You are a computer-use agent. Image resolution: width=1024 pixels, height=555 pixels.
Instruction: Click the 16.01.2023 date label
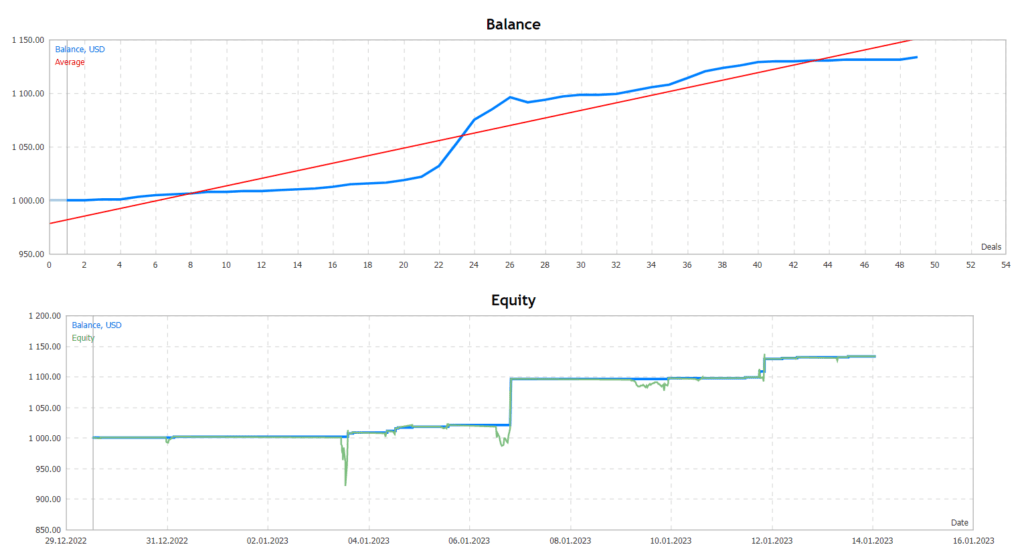973,541
